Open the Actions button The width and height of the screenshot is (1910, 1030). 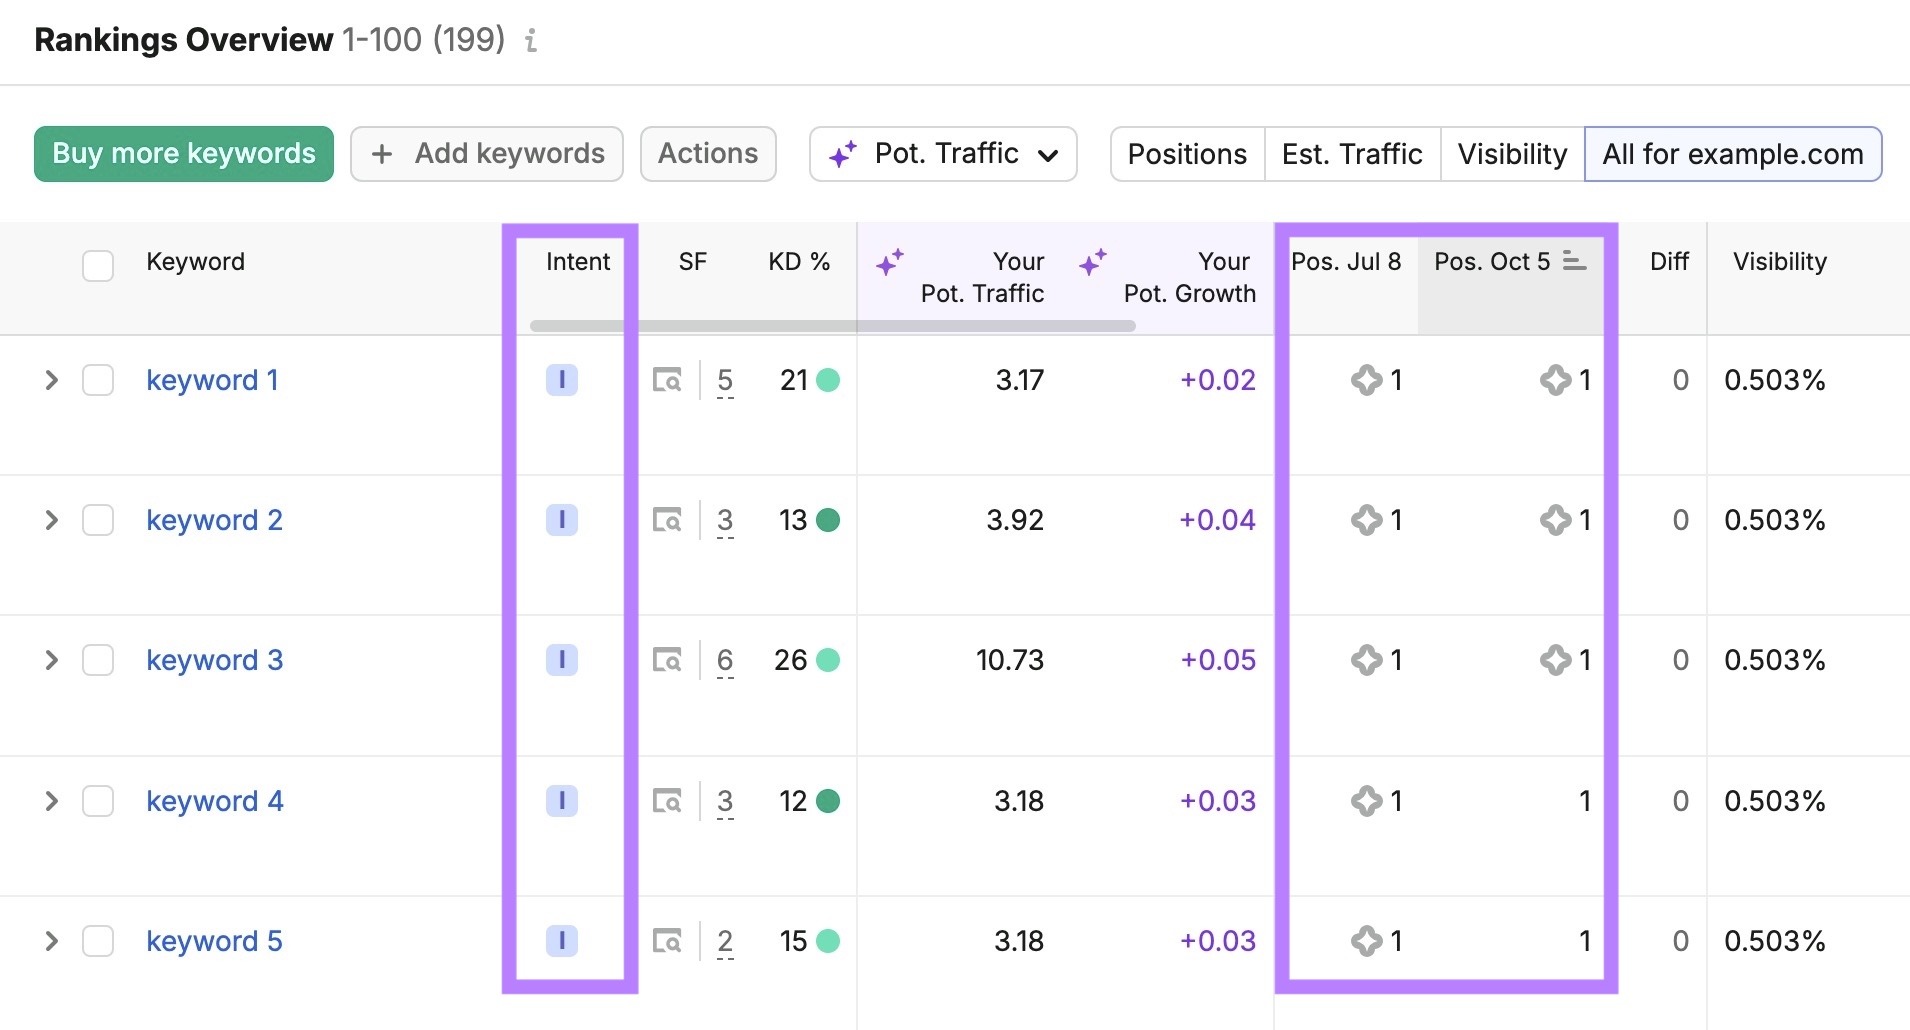pos(708,154)
